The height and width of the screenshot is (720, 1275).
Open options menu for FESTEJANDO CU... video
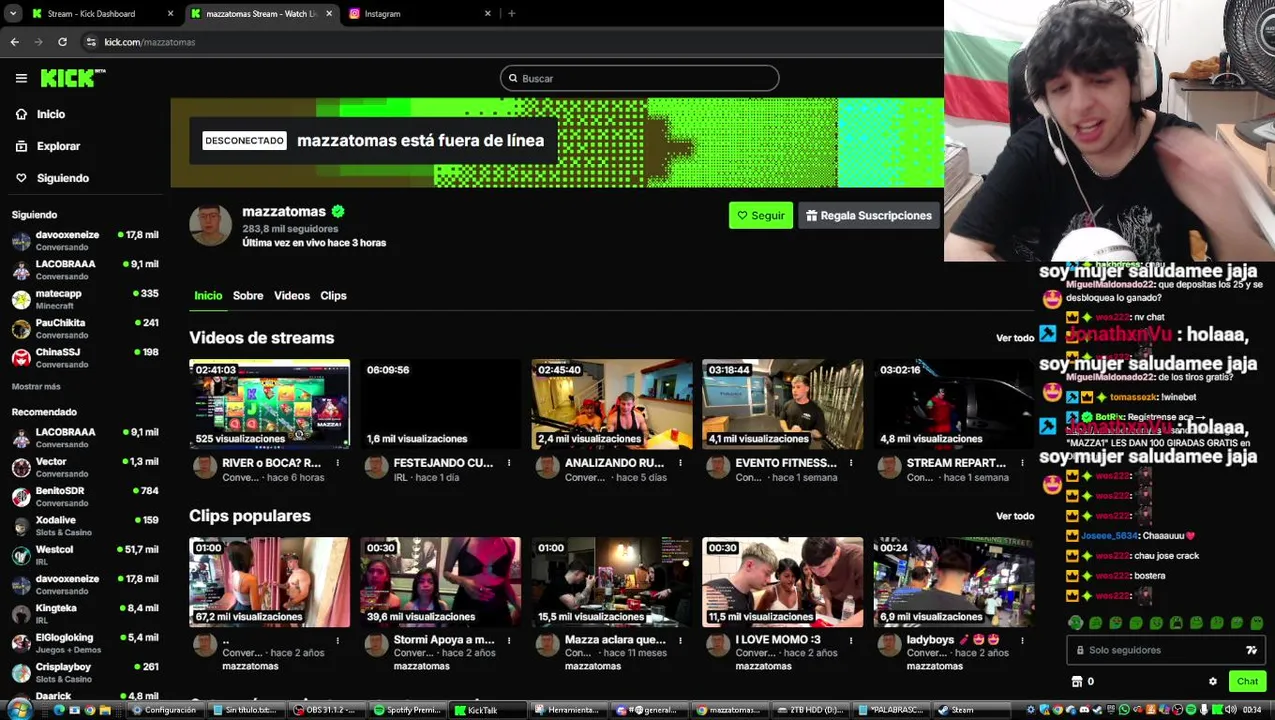pos(509,463)
